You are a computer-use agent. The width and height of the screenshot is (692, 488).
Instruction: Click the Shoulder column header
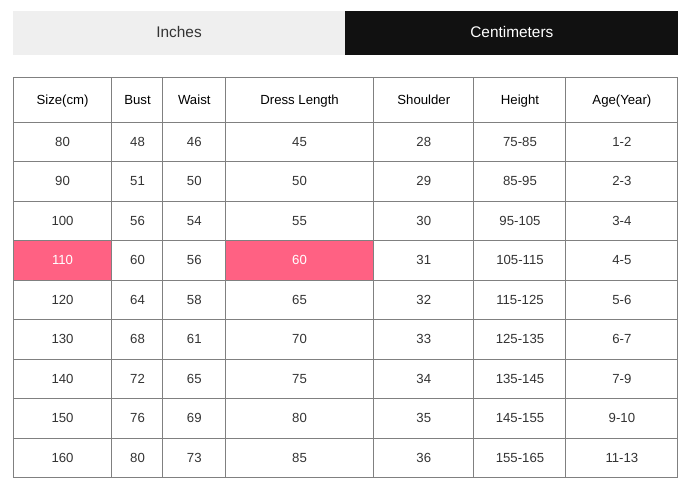click(x=423, y=100)
